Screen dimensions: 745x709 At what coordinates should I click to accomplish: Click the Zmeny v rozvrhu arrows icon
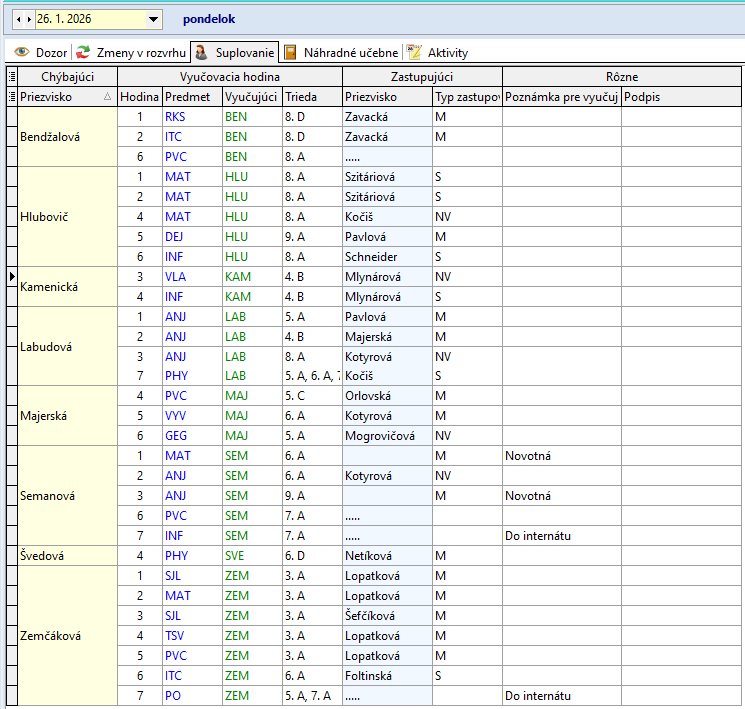[83, 52]
